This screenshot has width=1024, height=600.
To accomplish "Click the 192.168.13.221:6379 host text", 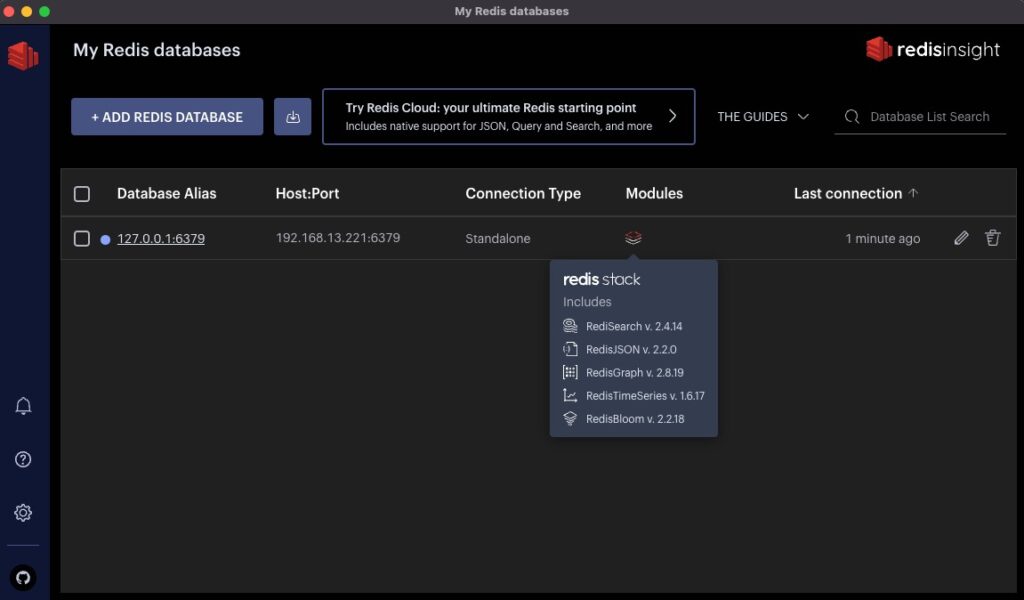I will 338,238.
